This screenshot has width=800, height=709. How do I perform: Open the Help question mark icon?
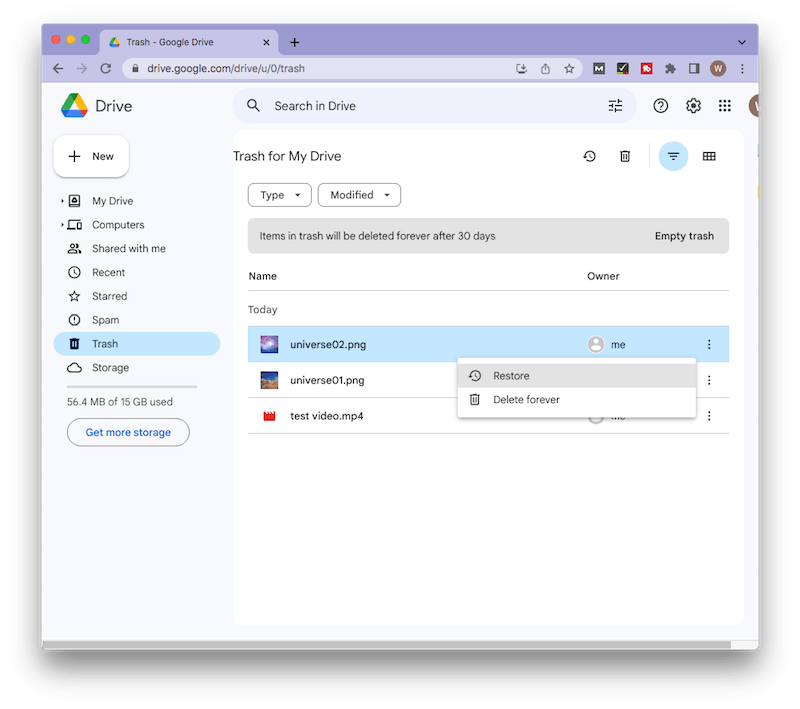[661, 106]
